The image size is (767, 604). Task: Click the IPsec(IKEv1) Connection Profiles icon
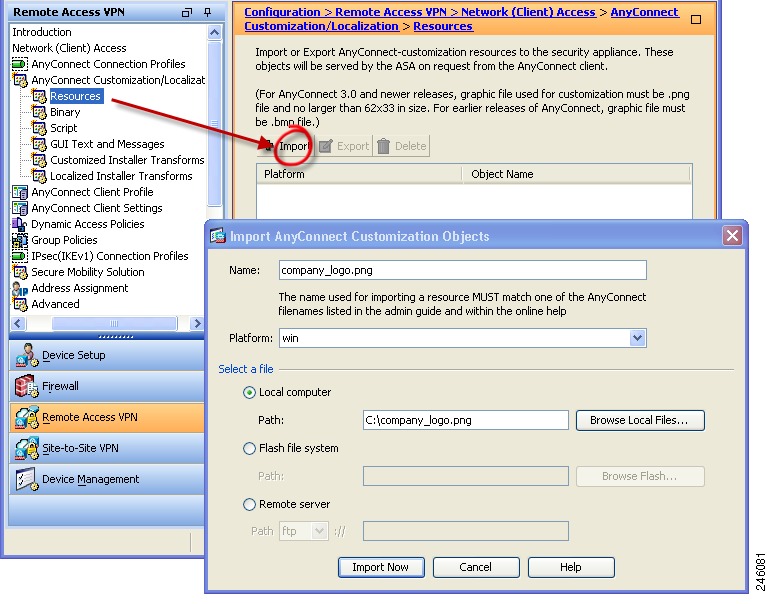[x=20, y=256]
